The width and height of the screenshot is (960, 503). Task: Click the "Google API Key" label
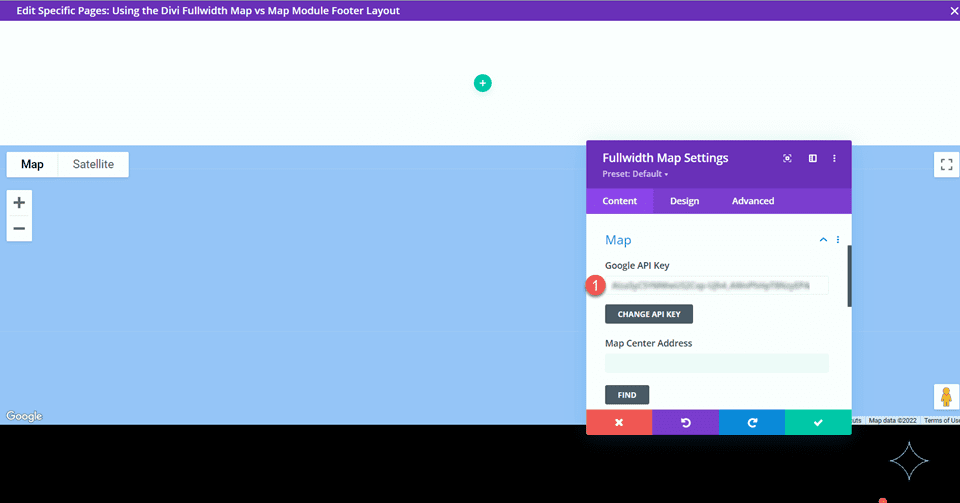[x=637, y=266]
